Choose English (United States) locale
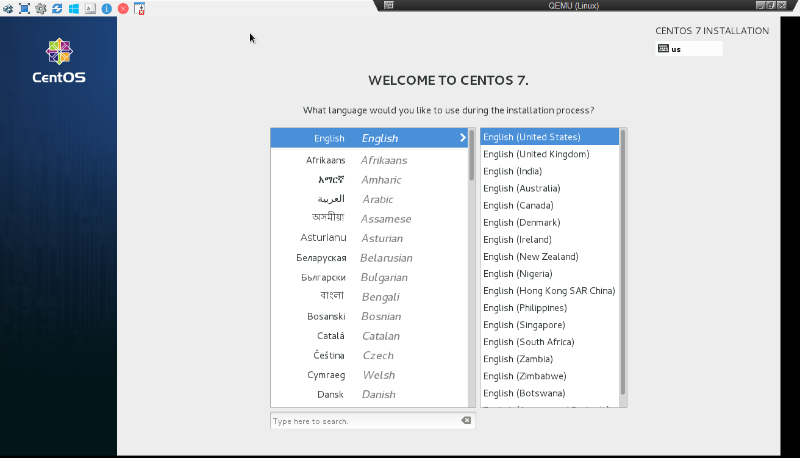The height and width of the screenshot is (458, 800). click(x=549, y=137)
